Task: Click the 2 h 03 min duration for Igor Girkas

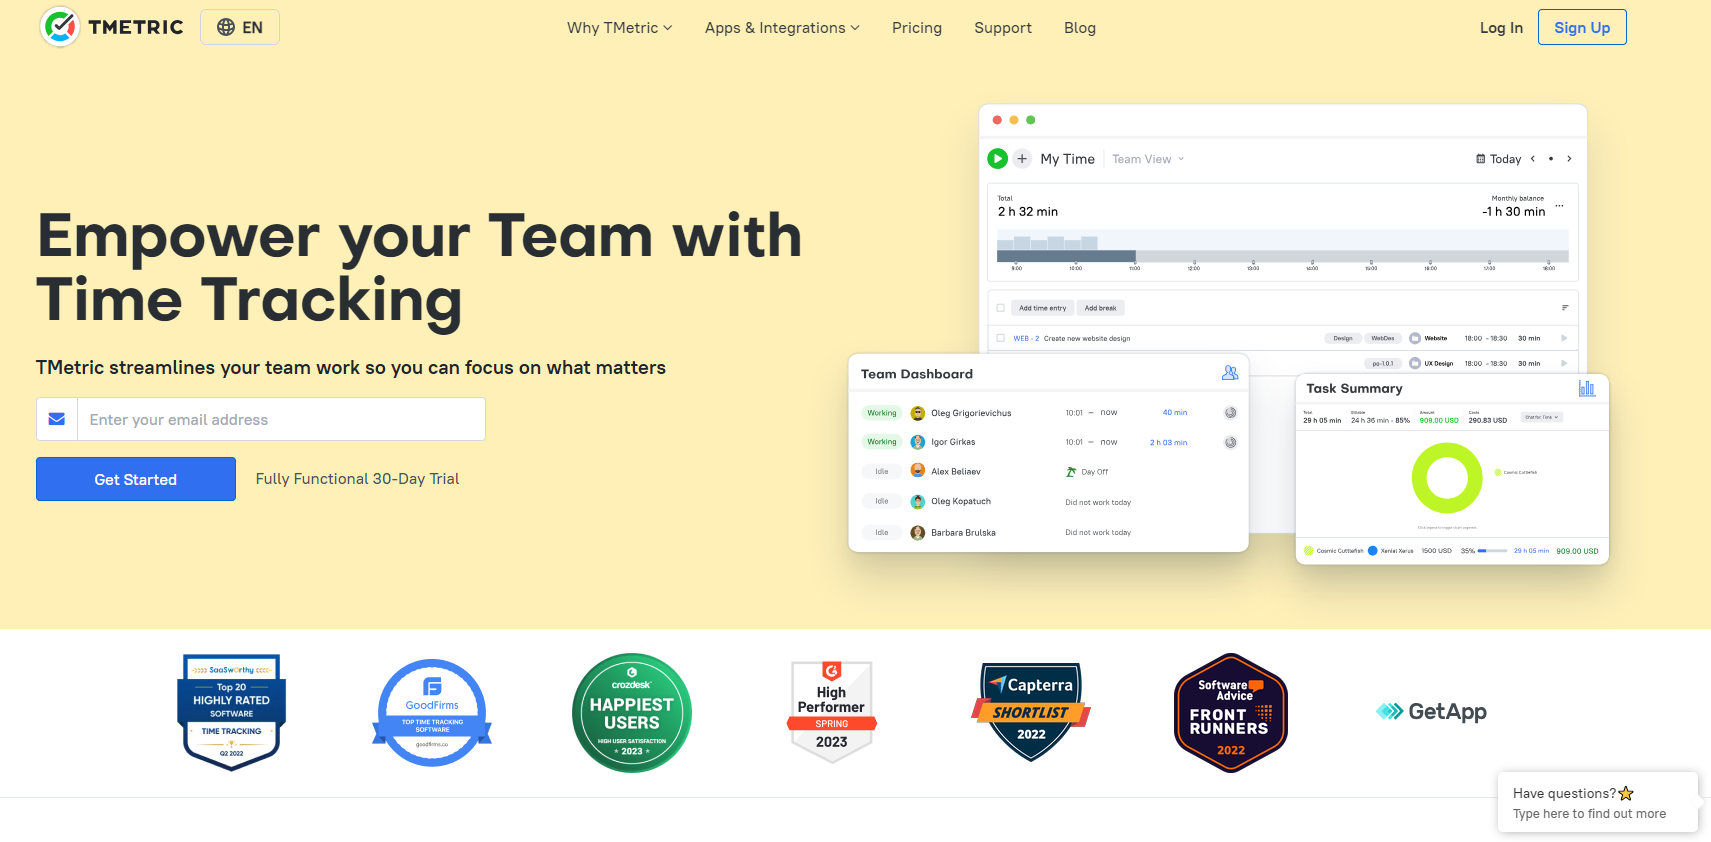Action: coord(1169,443)
